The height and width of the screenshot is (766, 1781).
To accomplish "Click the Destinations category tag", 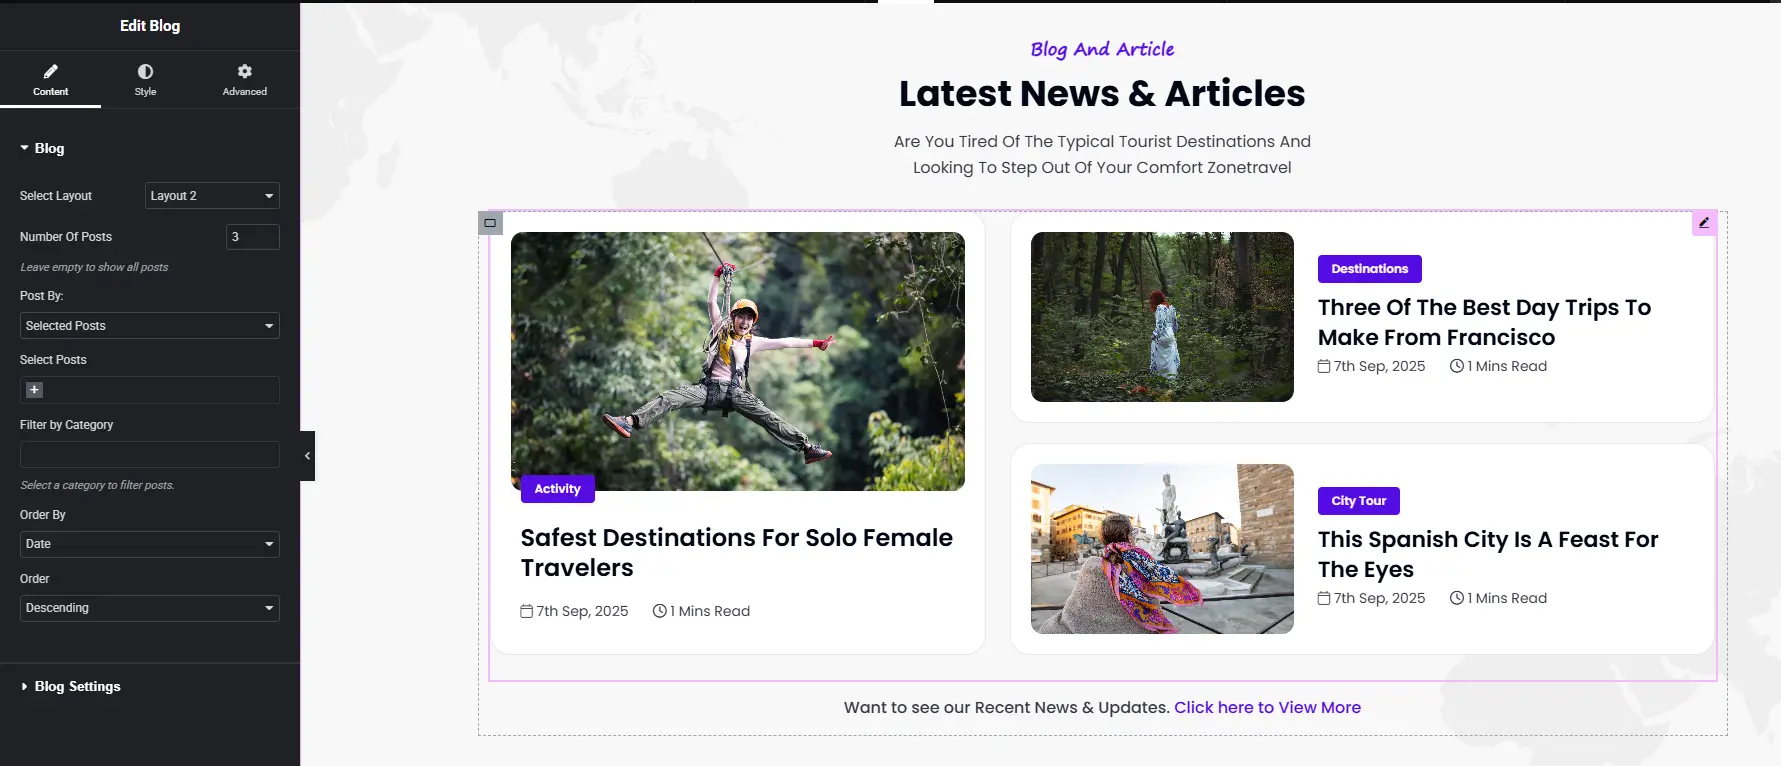I will tap(1370, 269).
